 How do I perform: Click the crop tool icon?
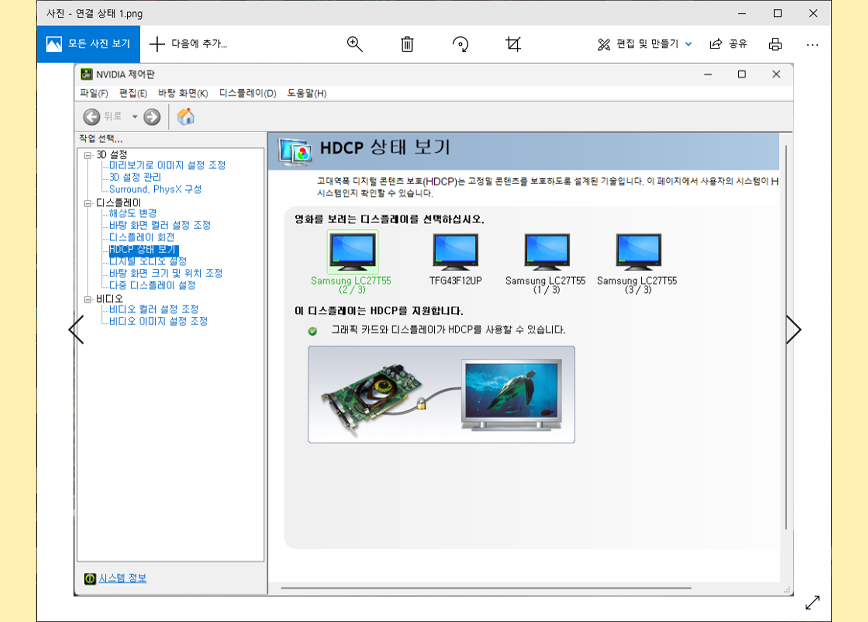click(513, 44)
